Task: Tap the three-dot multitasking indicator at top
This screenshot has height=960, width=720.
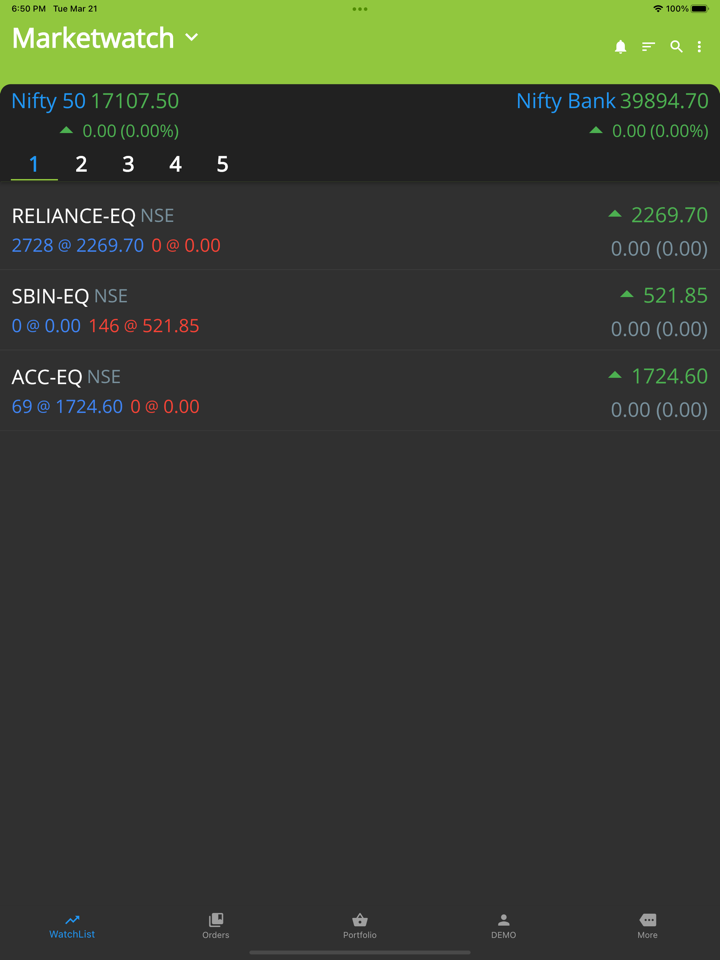Action: tap(360, 9)
